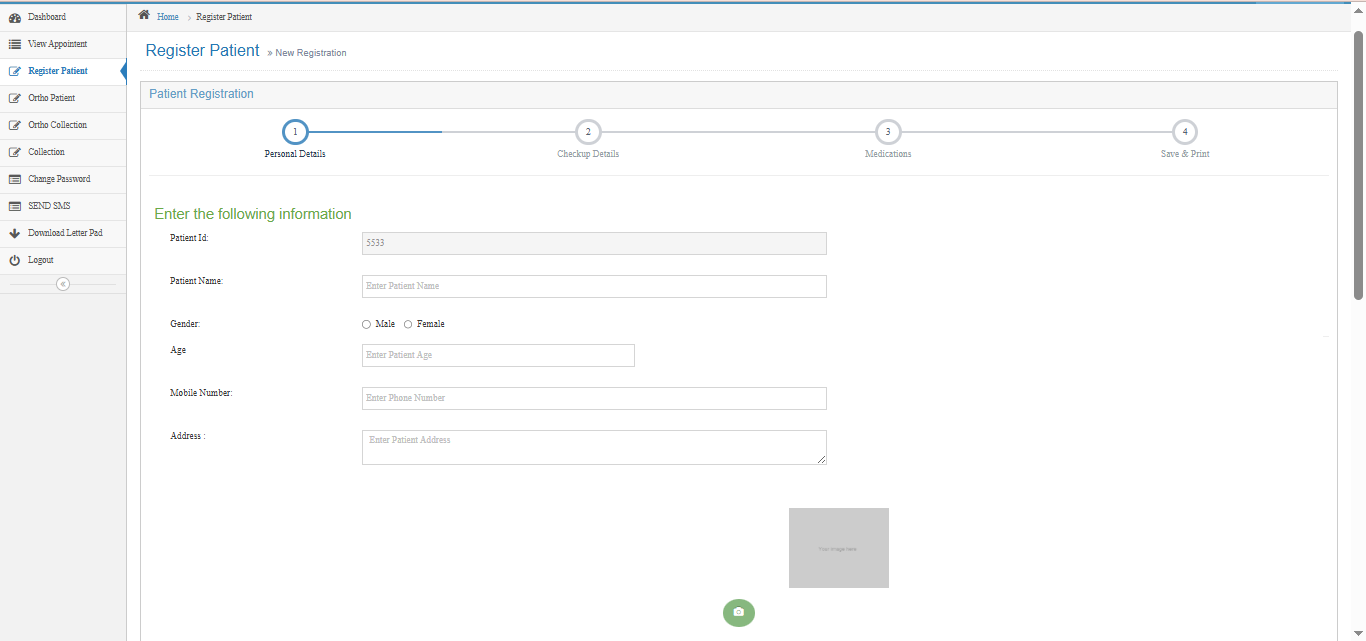Click the View Appointment list icon

point(15,45)
